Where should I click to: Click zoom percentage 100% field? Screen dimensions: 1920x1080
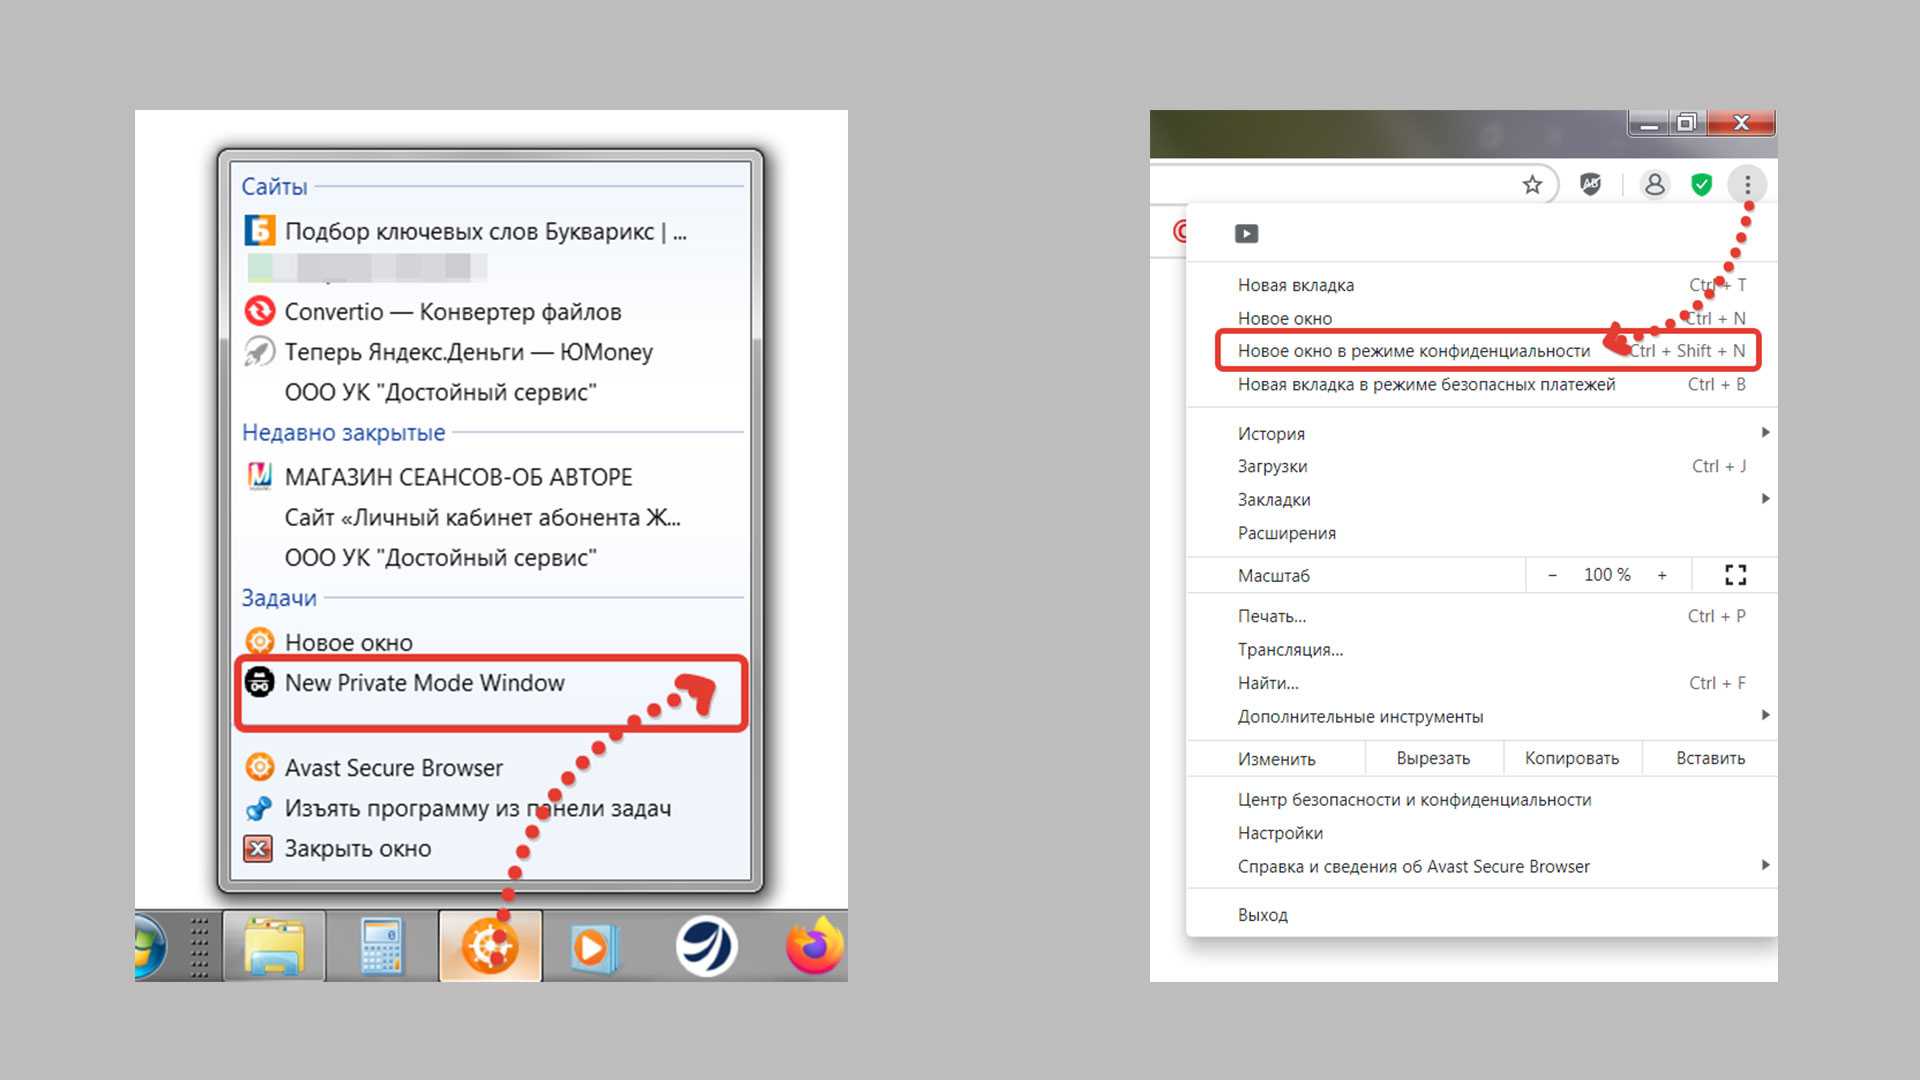[1605, 575]
